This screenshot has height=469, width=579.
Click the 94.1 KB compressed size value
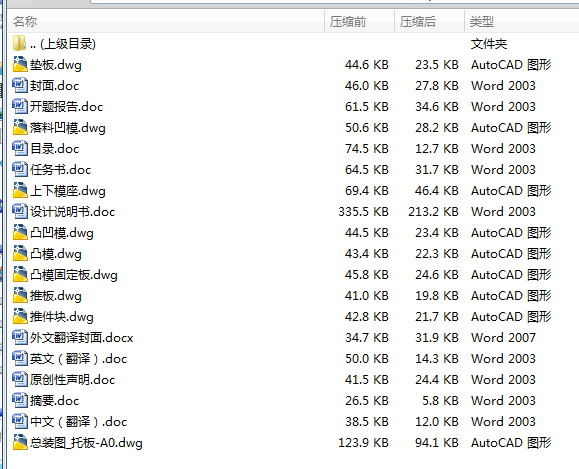click(x=437, y=442)
